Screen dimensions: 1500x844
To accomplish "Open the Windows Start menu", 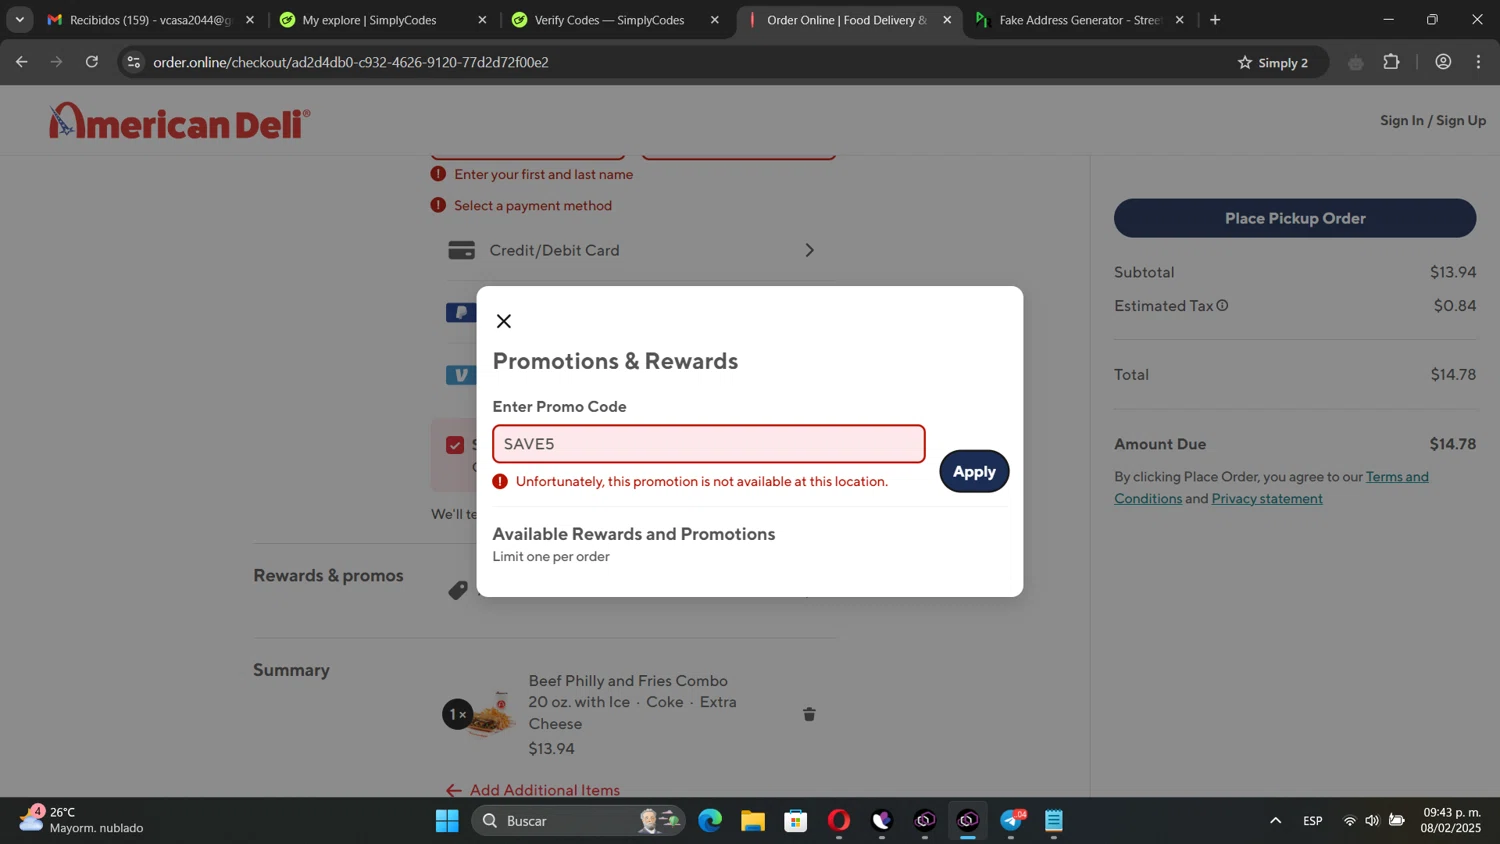I will (x=447, y=821).
